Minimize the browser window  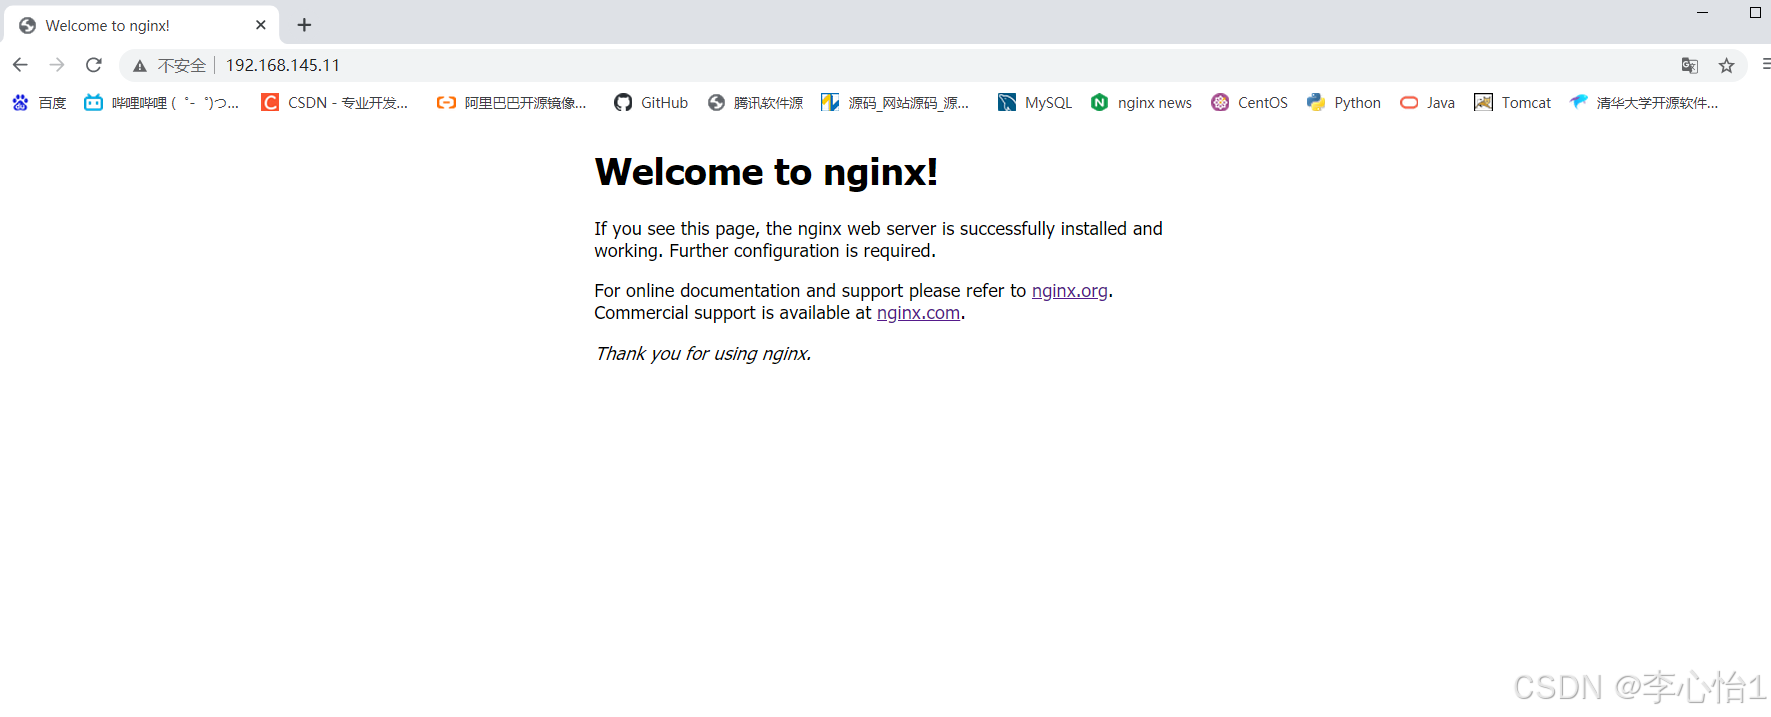[x=1702, y=13]
